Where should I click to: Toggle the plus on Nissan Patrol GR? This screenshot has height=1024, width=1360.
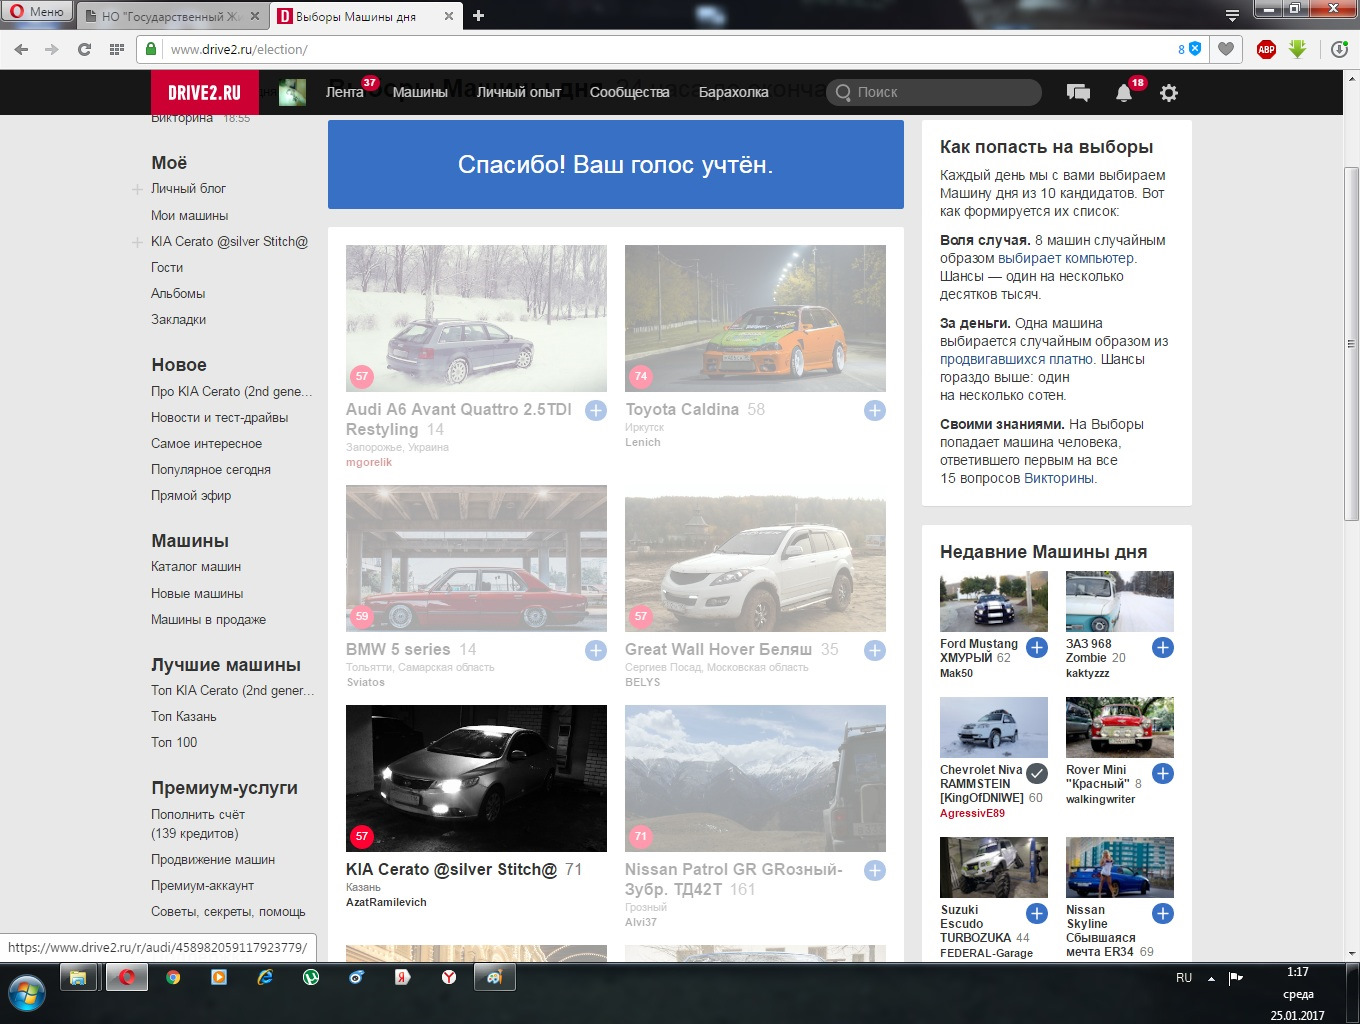[x=875, y=870]
